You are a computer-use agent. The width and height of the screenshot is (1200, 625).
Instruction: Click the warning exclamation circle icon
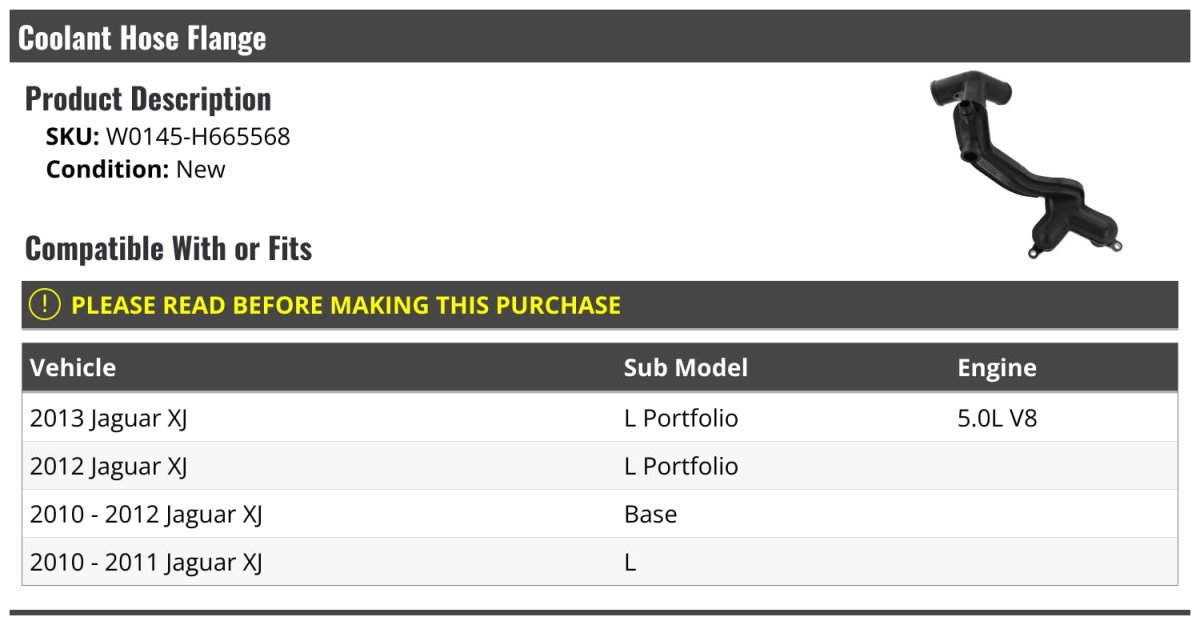tap(45, 305)
